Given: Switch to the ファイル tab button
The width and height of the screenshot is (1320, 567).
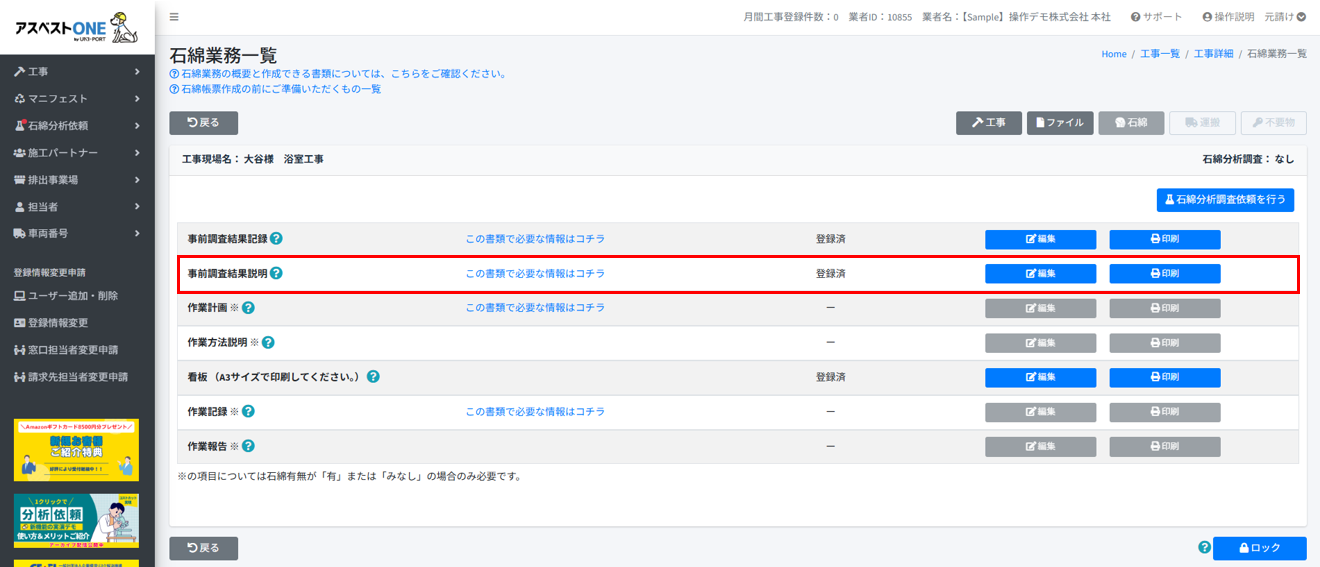Looking at the screenshot, I should 1060,123.
